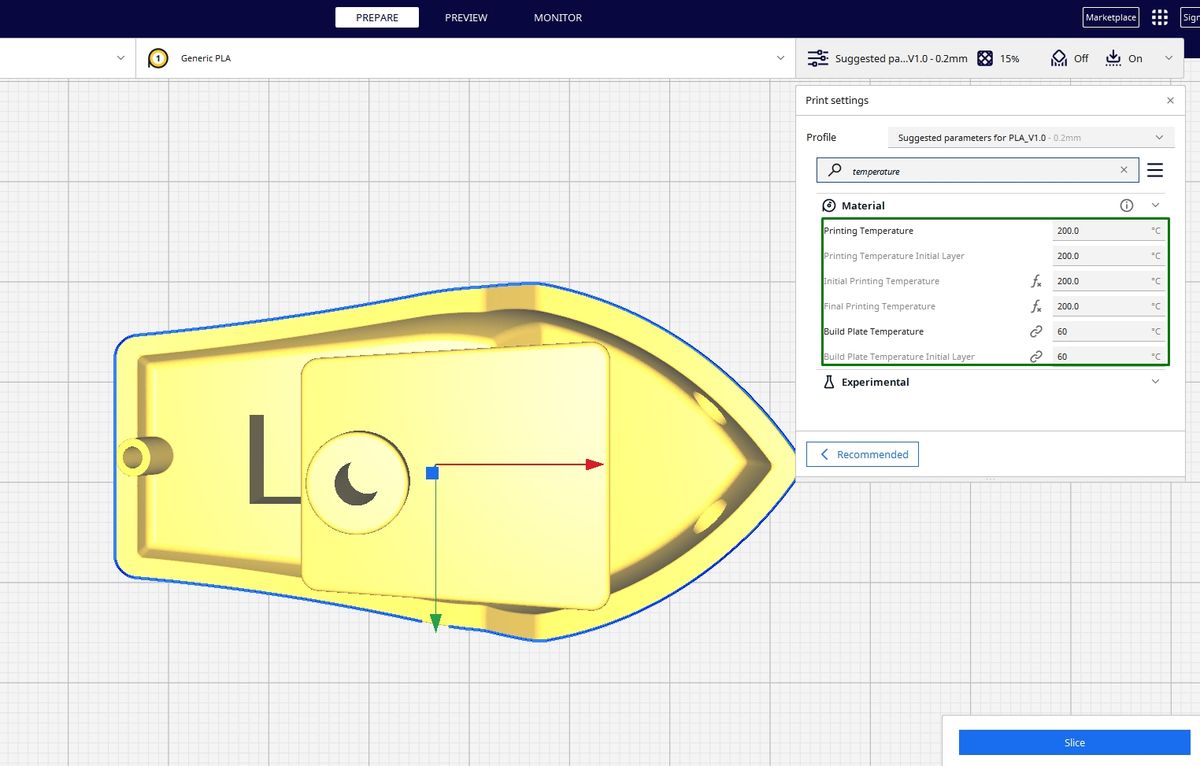Clear the temperature search field
The width and height of the screenshot is (1200, 766).
point(1123,169)
